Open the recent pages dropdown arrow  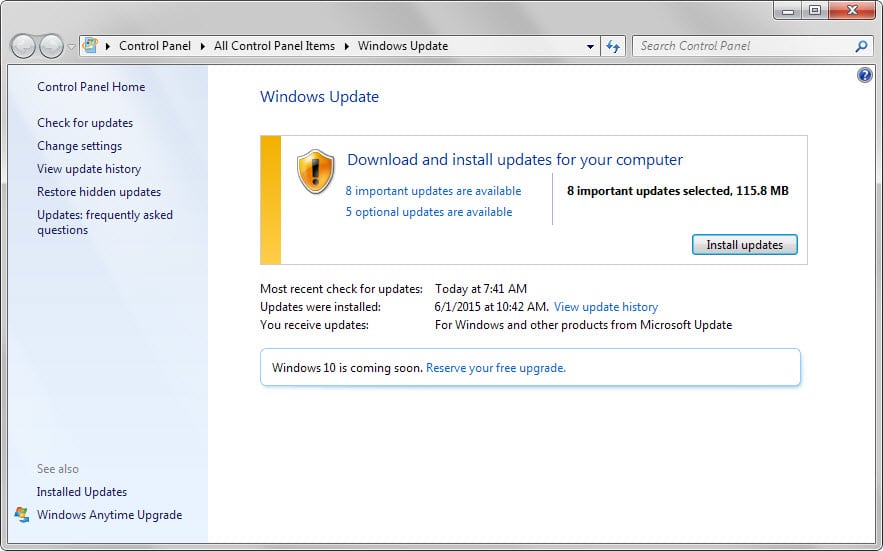point(72,47)
